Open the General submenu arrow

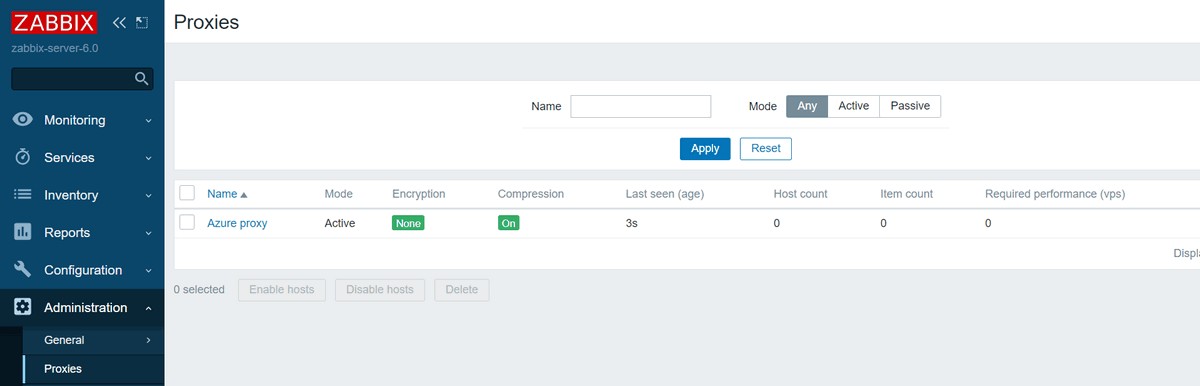click(148, 341)
